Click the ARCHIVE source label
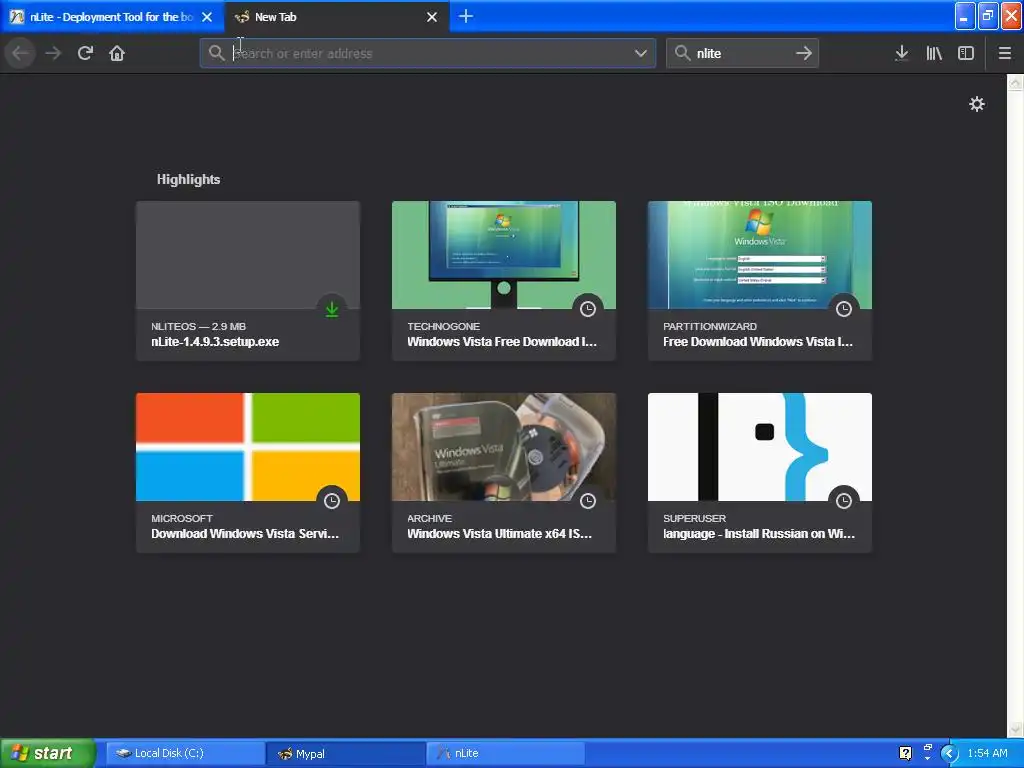 pos(429,518)
